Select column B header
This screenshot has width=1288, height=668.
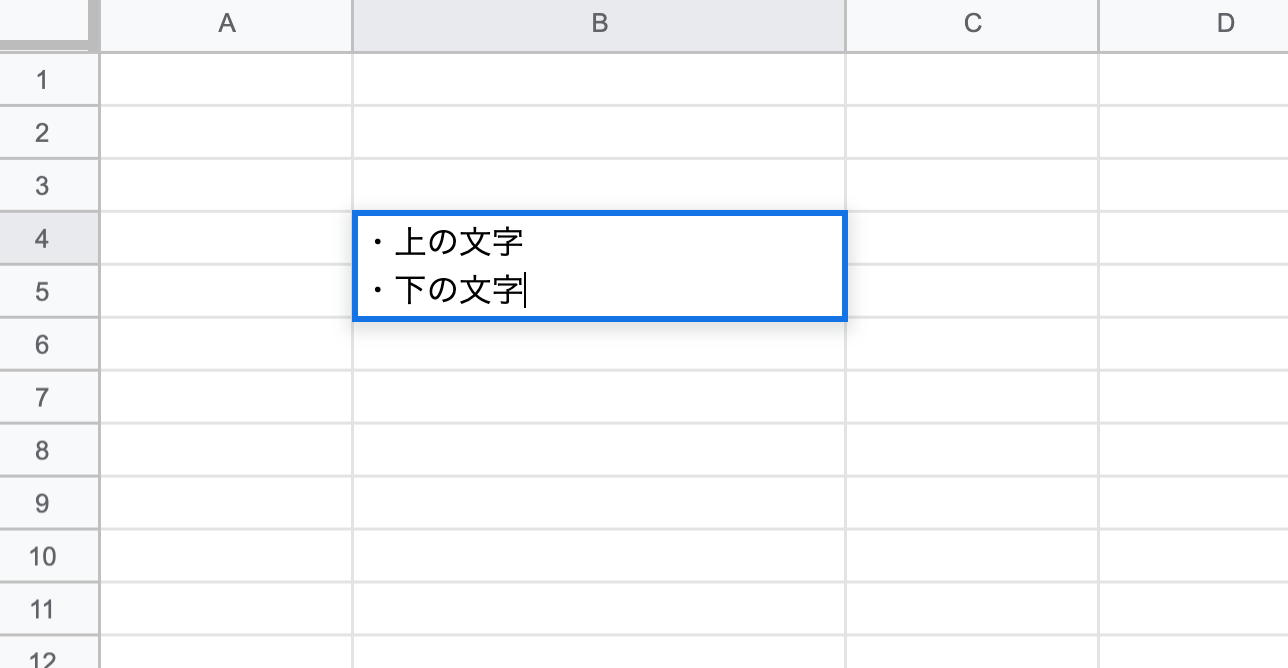(599, 24)
